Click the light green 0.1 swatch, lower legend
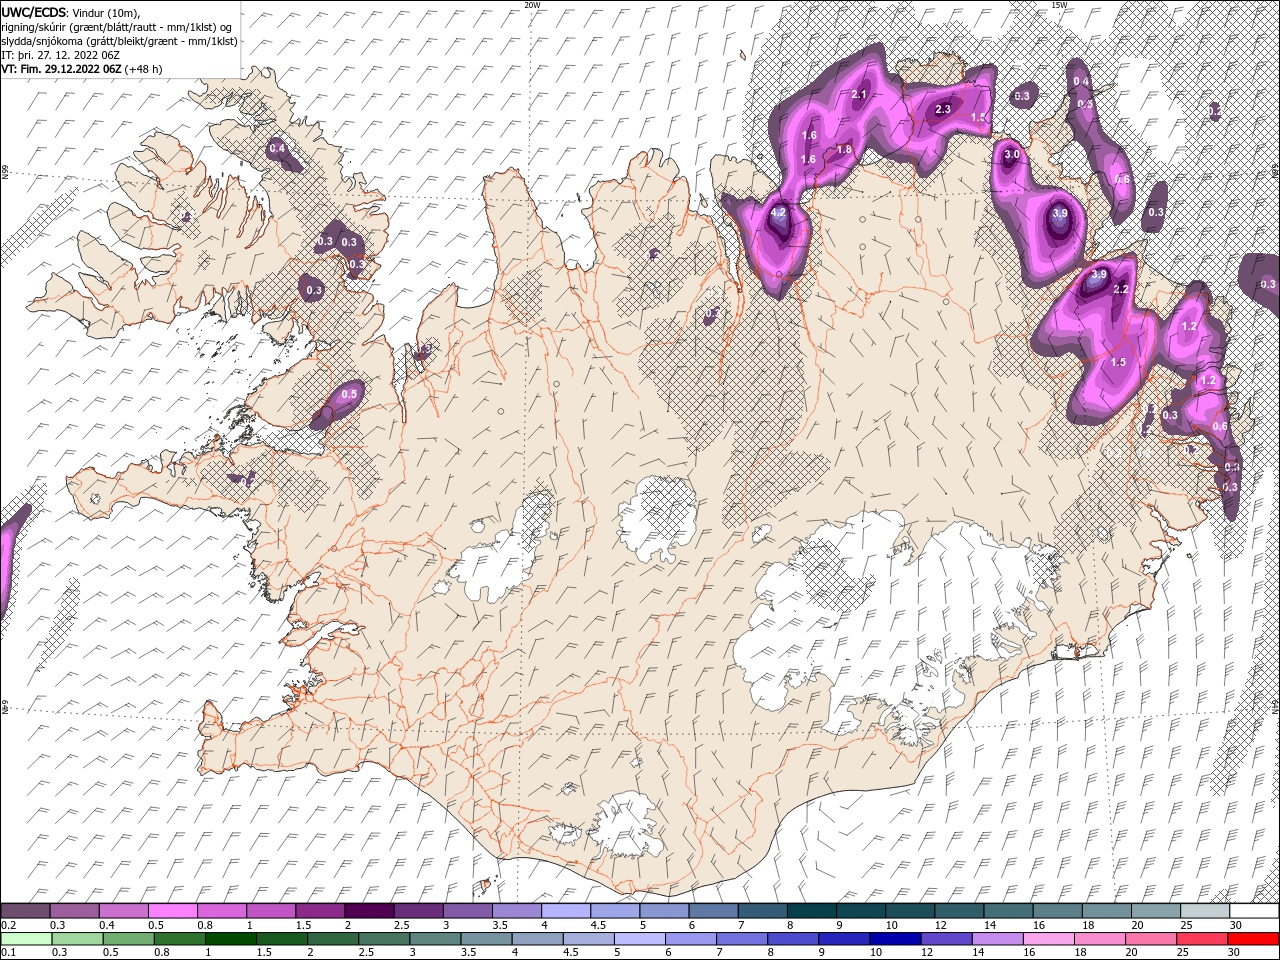 26,938
